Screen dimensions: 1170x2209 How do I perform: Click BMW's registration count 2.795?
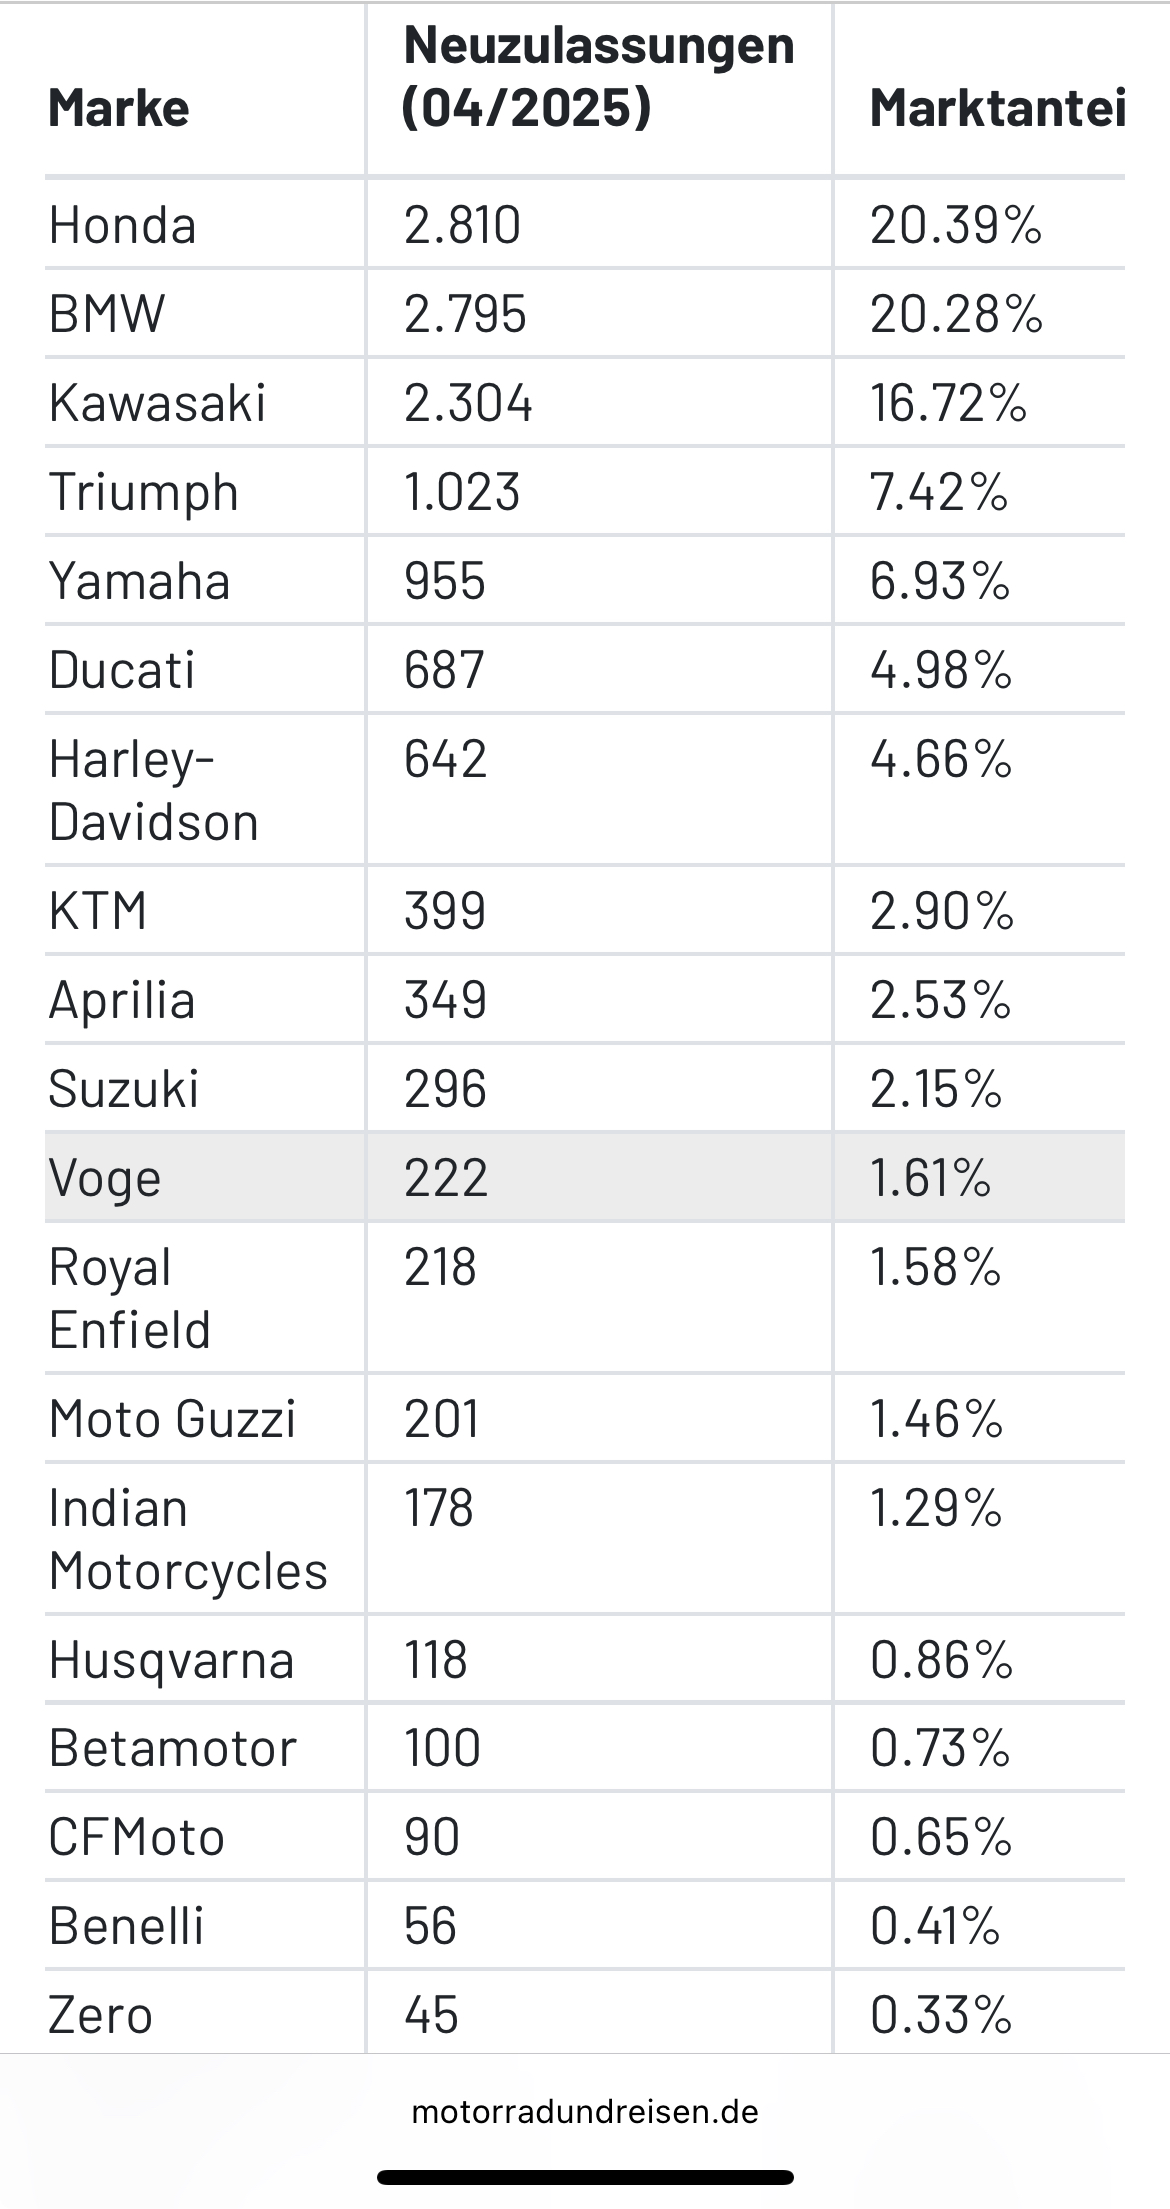click(x=465, y=314)
